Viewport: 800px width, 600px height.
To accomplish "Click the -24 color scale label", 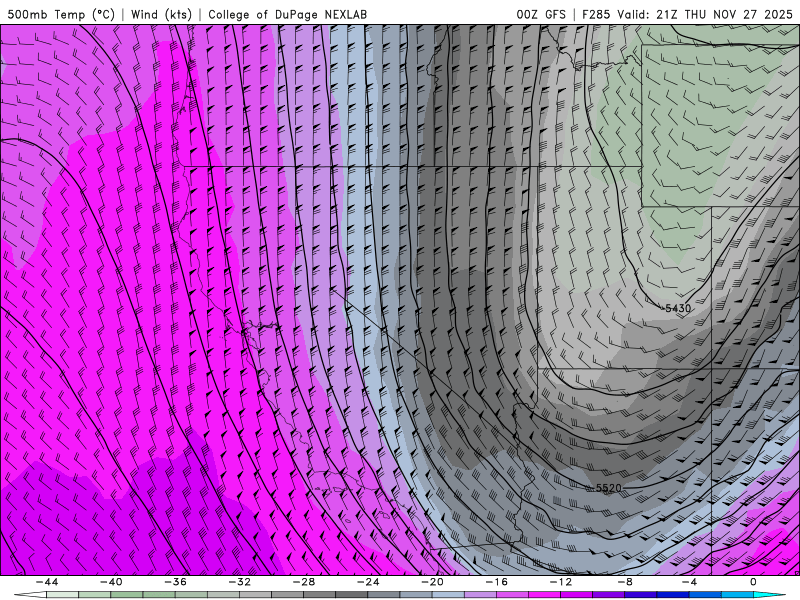I will coord(368,582).
